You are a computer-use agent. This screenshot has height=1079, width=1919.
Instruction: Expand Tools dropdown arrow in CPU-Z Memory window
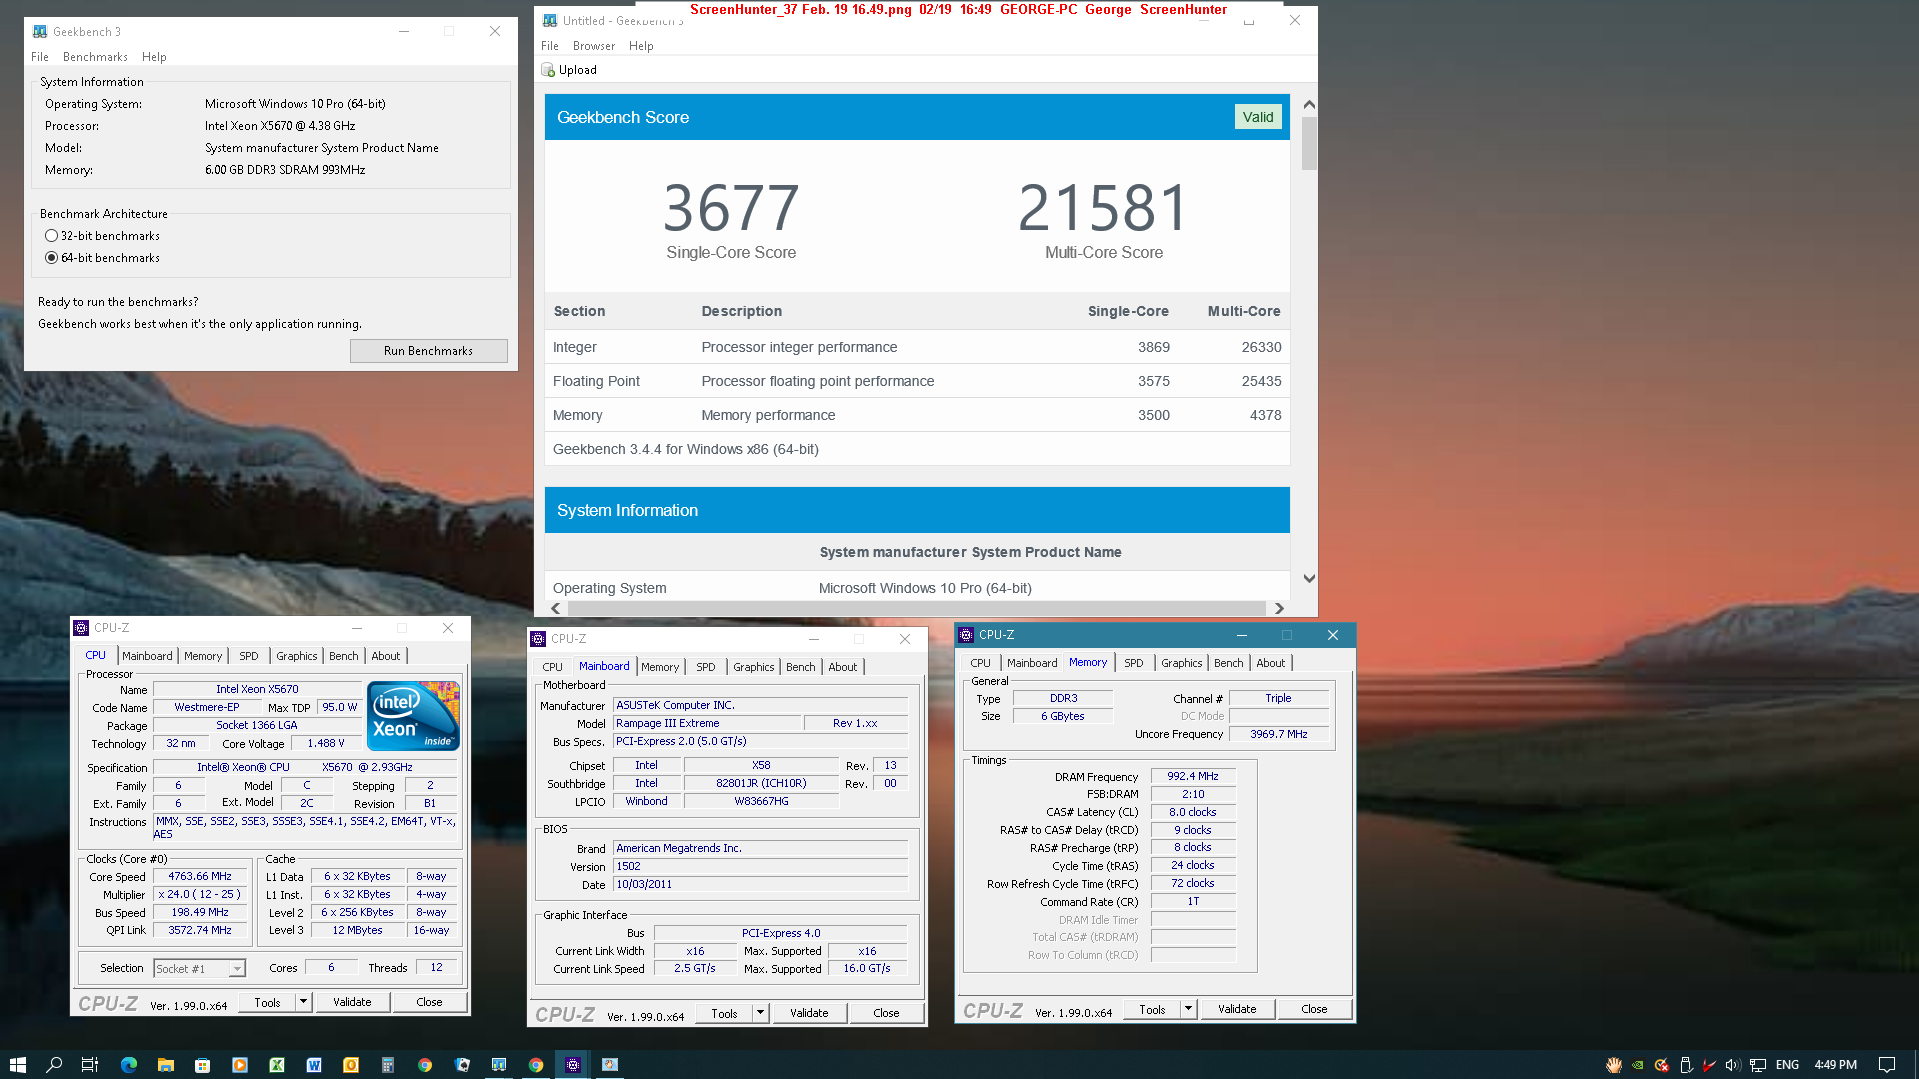[x=1188, y=1009]
